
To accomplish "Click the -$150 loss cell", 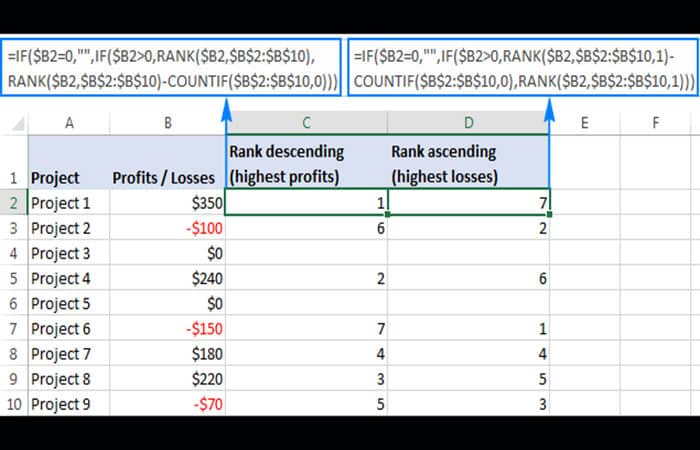I will point(167,328).
